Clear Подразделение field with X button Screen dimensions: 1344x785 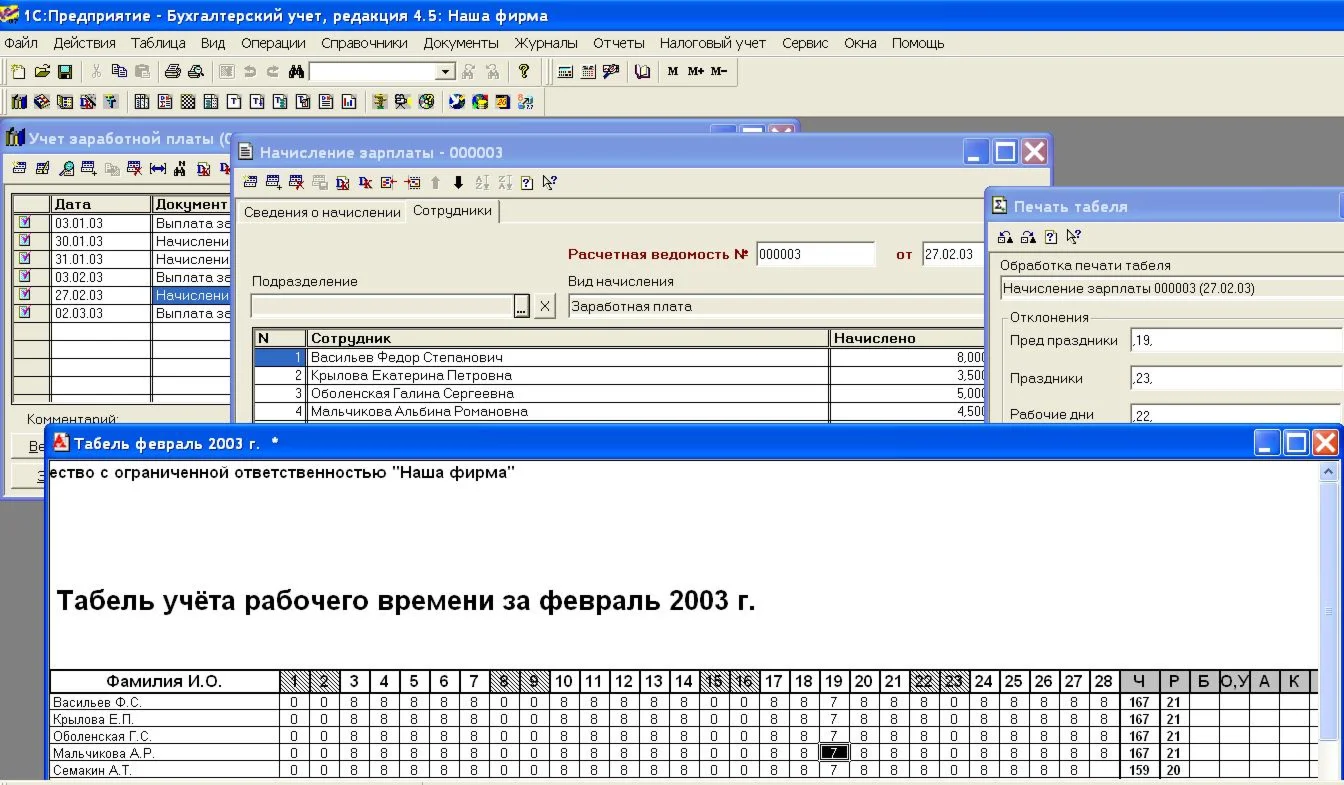(544, 307)
